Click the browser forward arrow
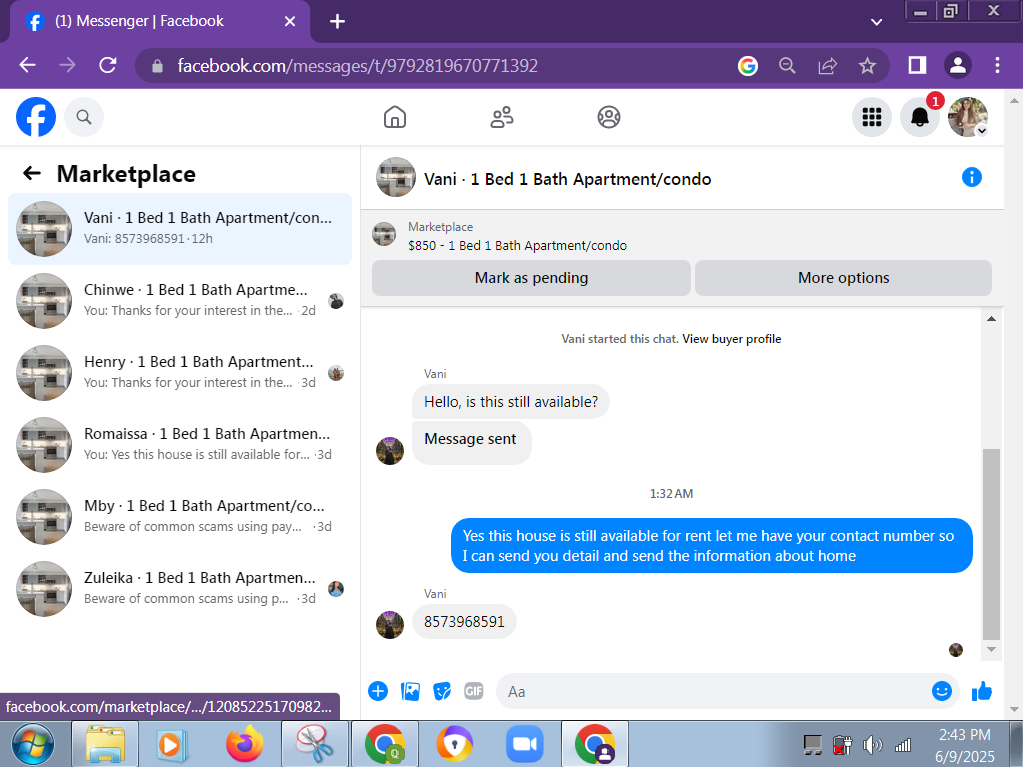 (x=67, y=65)
